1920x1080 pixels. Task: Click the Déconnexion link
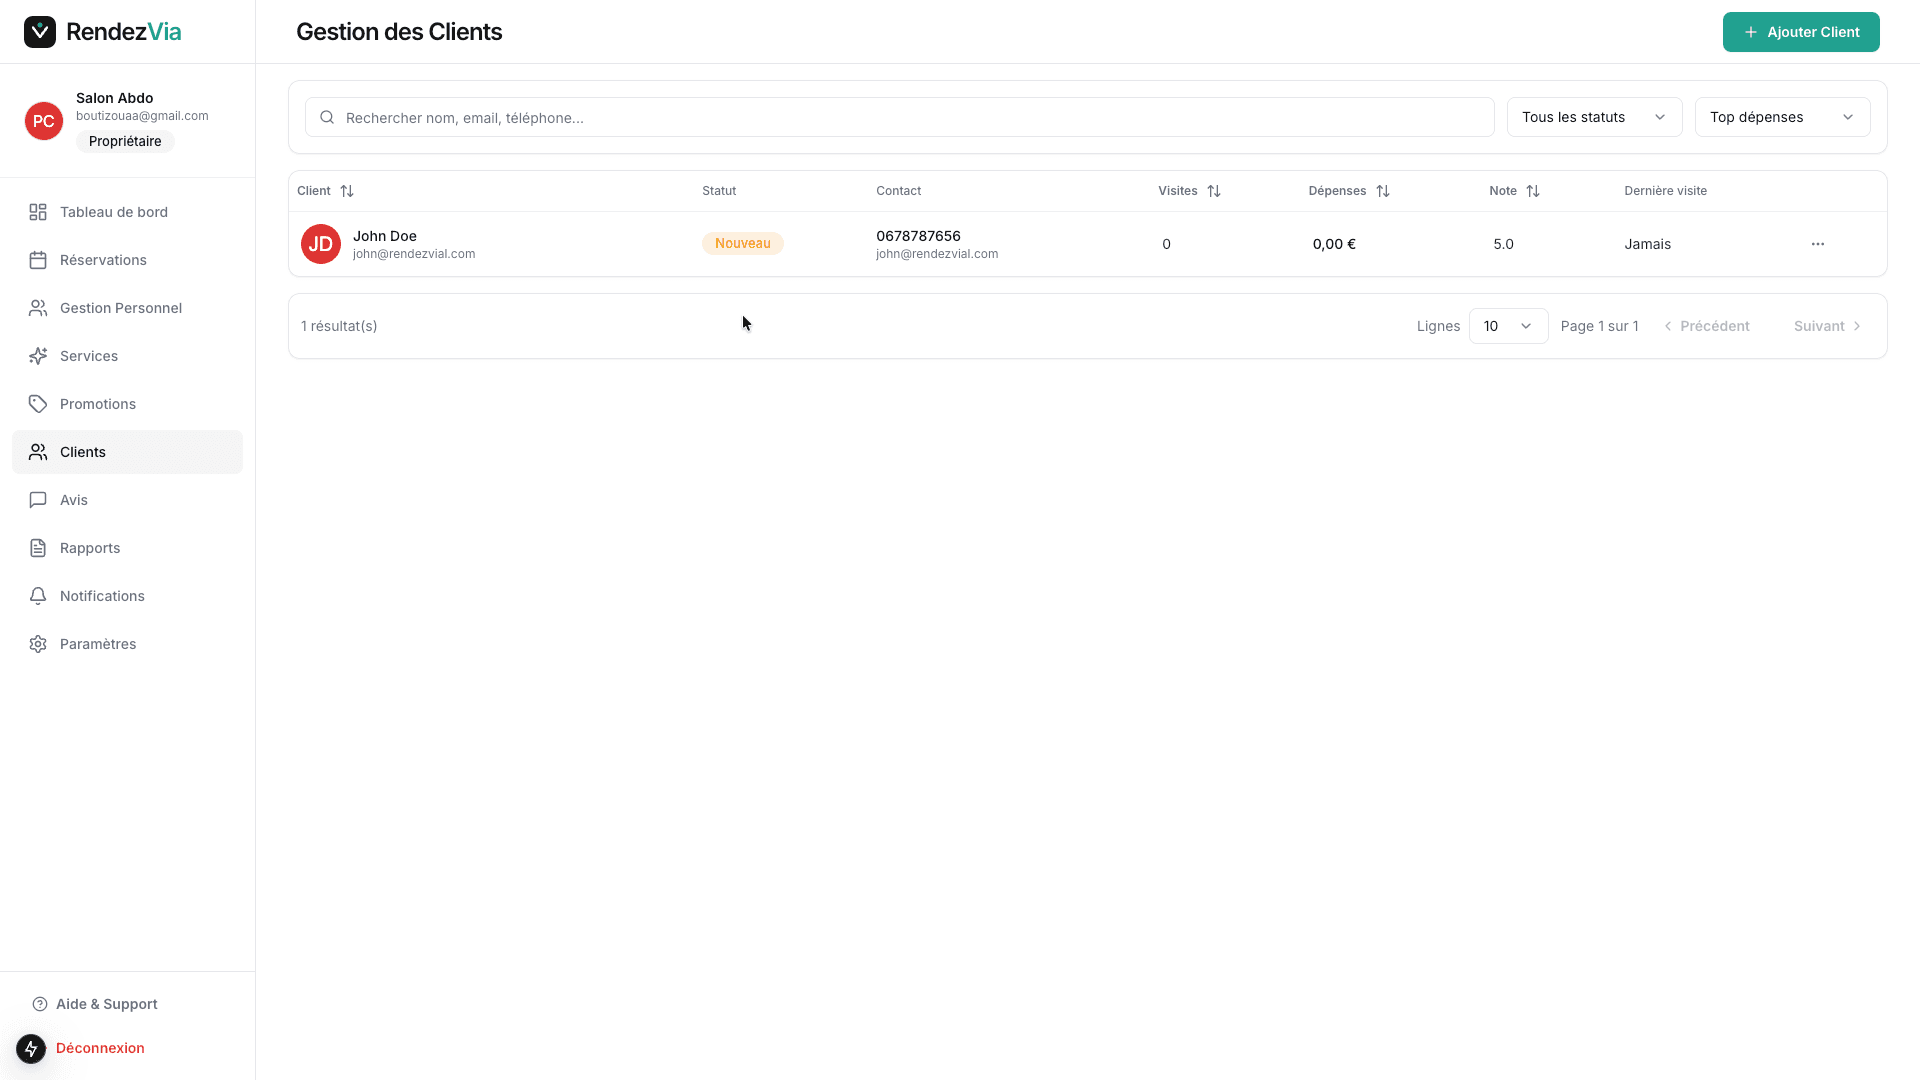click(x=100, y=1048)
